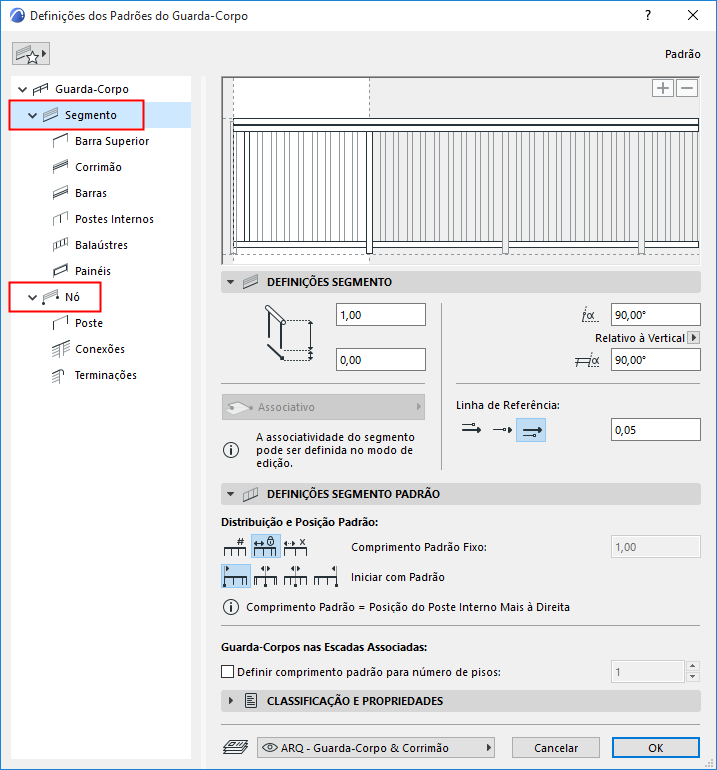Collapse the Segmento tree branch
The height and width of the screenshot is (770, 717).
tap(32, 115)
